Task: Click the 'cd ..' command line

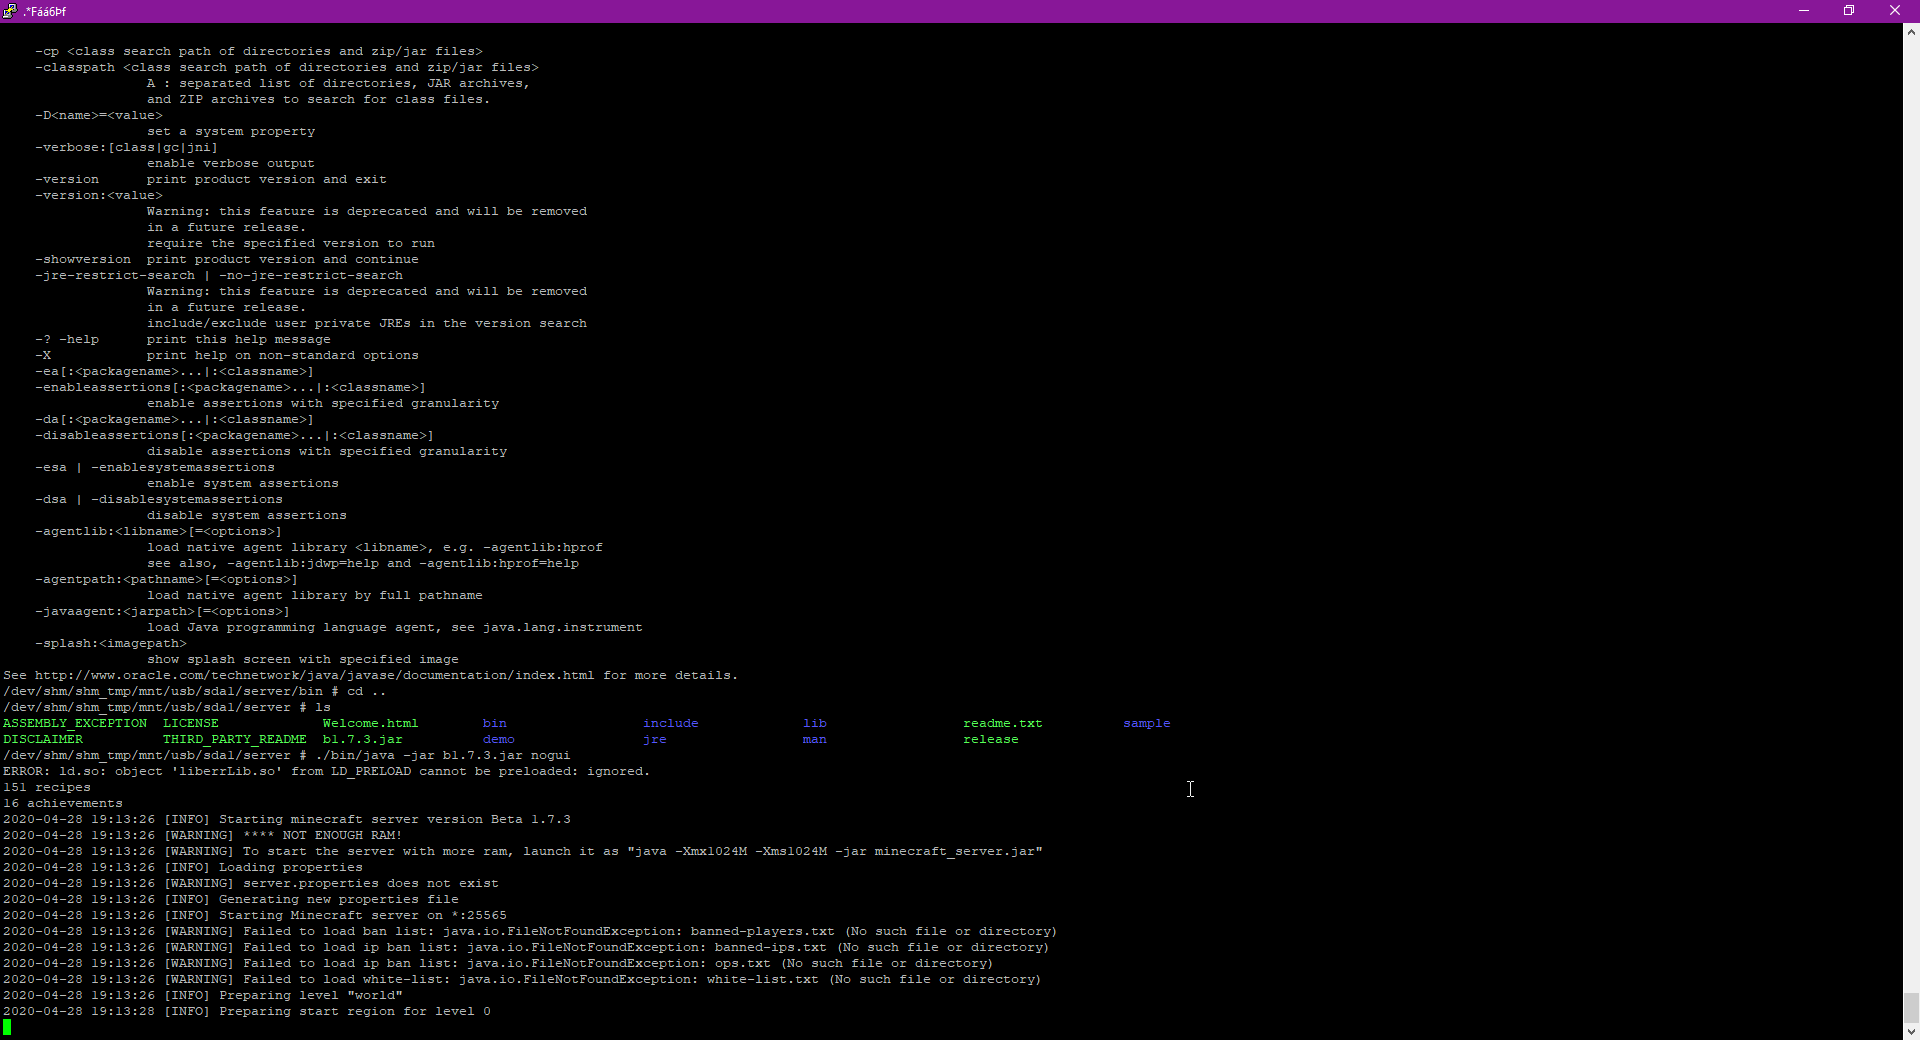Action: [367, 691]
